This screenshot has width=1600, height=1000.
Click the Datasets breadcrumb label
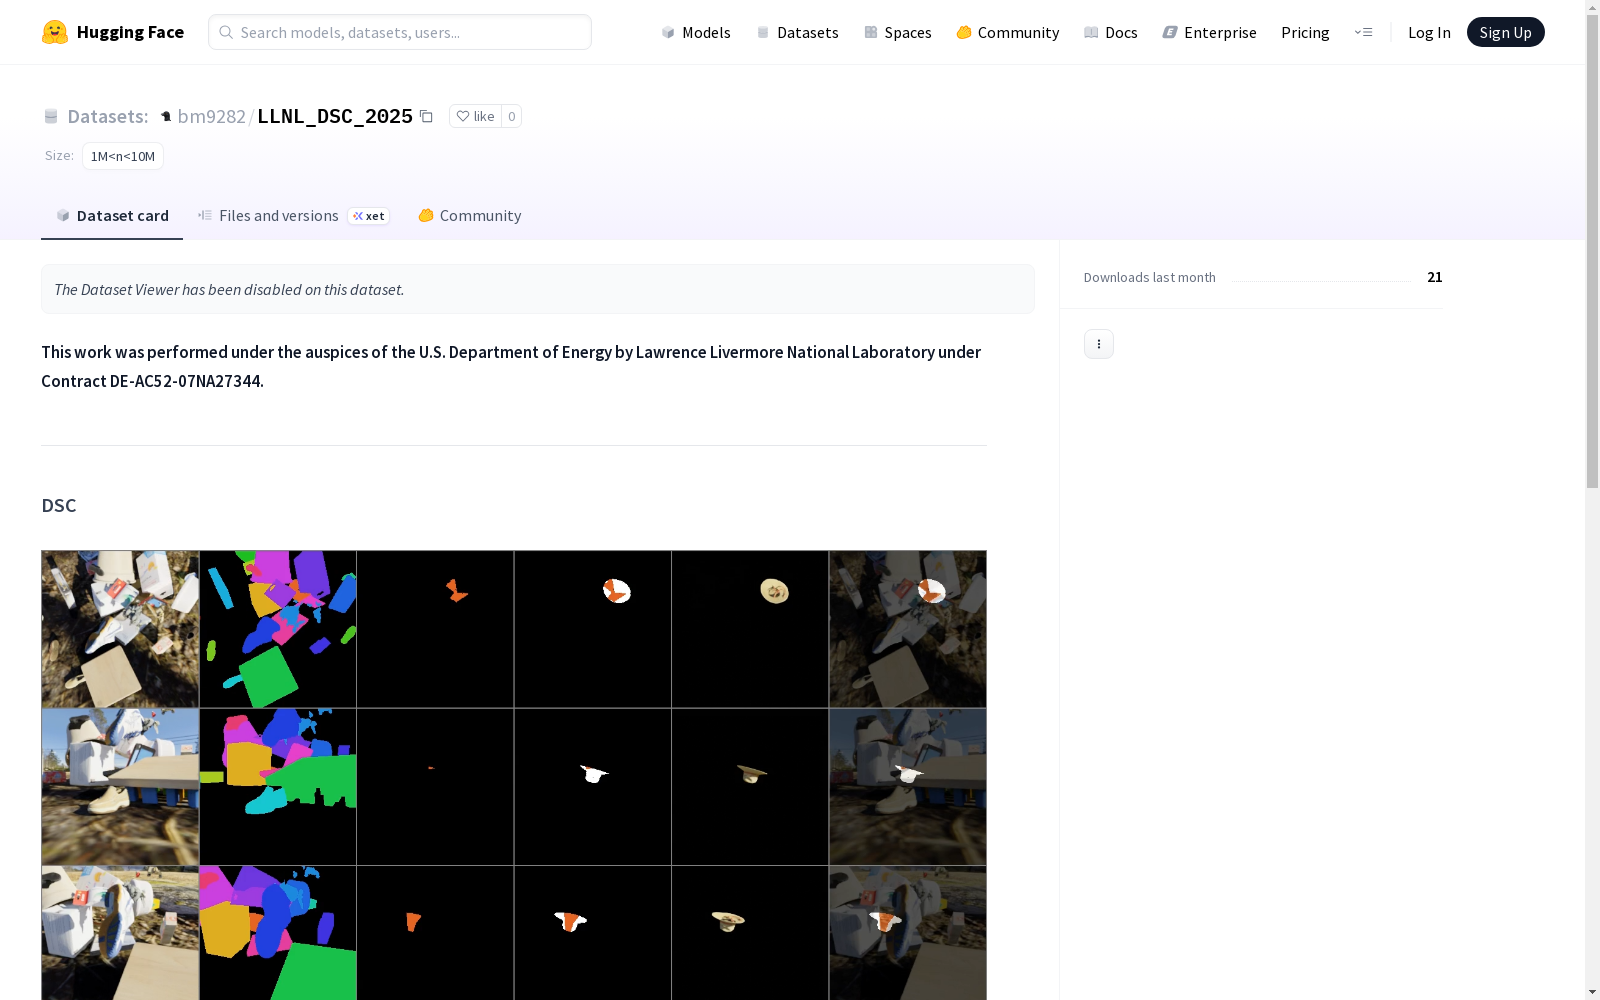107,116
